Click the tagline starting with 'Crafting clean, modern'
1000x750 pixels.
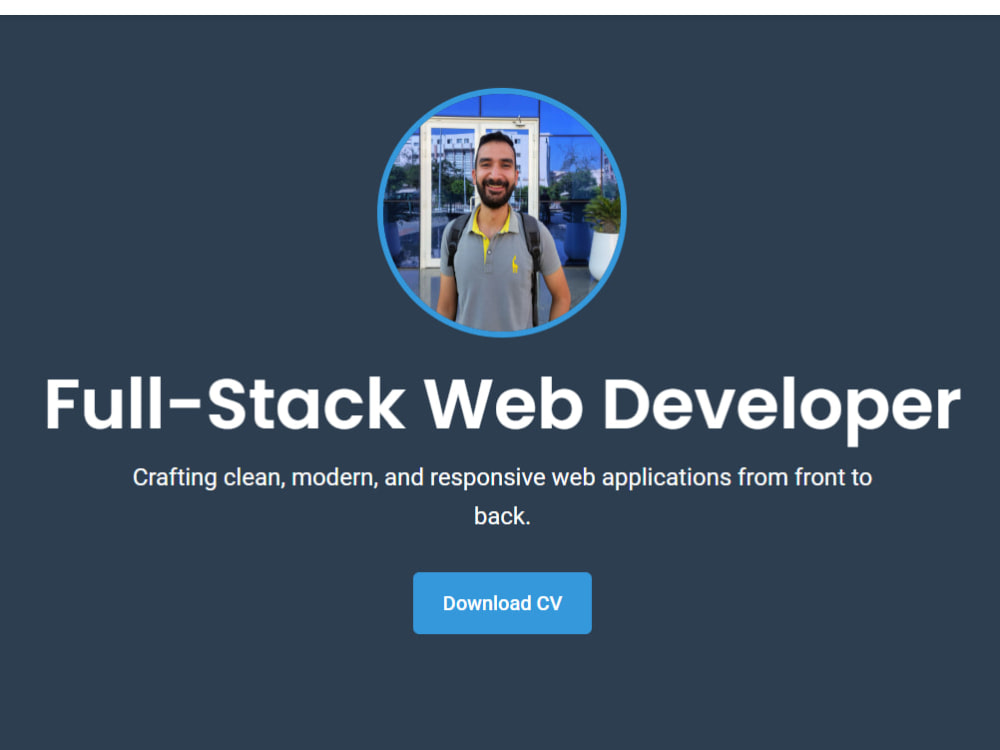502,496
